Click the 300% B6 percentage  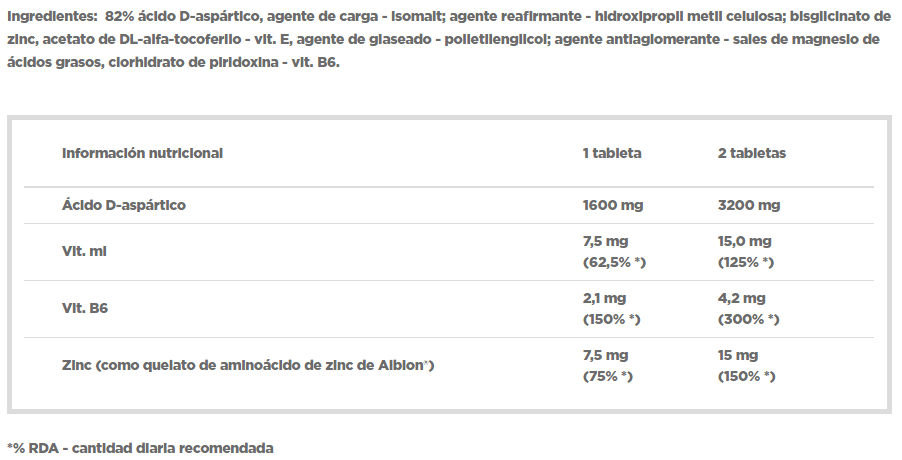[748, 319]
